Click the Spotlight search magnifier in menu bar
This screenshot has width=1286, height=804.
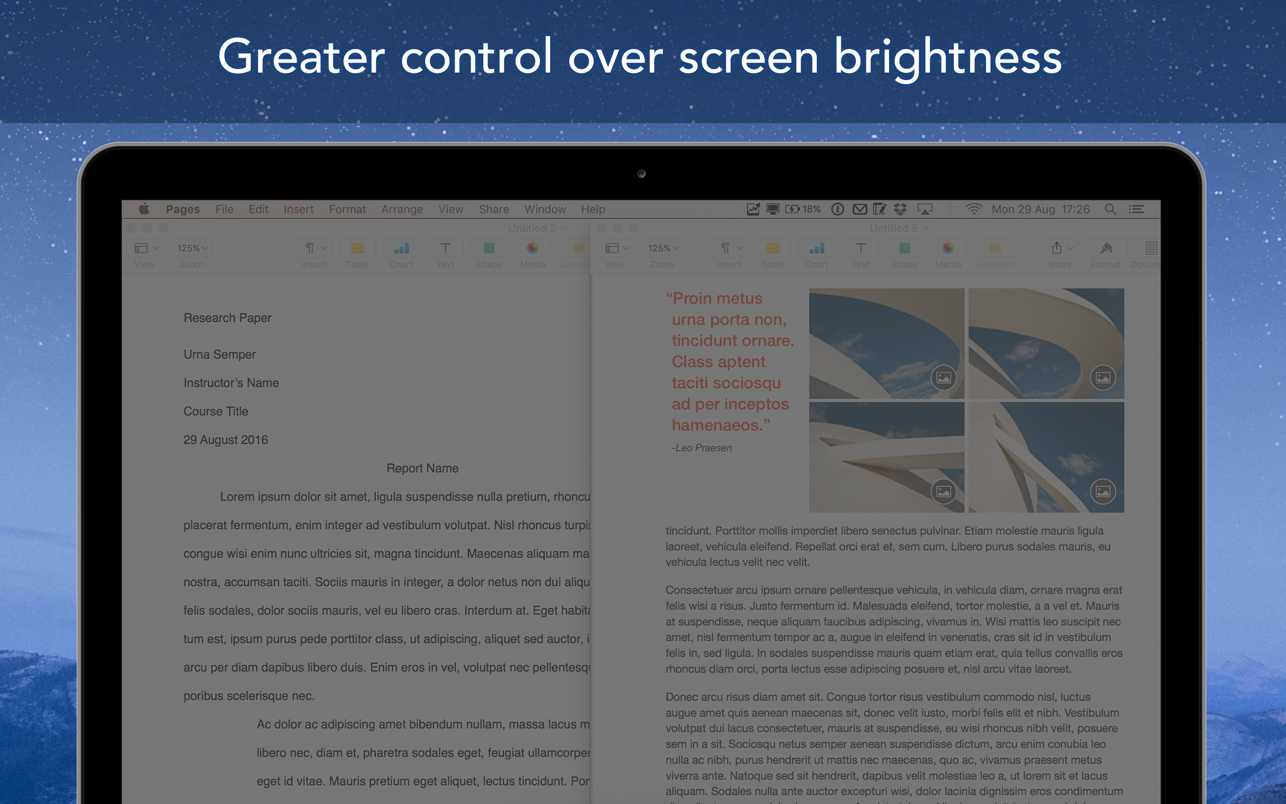(x=1110, y=210)
